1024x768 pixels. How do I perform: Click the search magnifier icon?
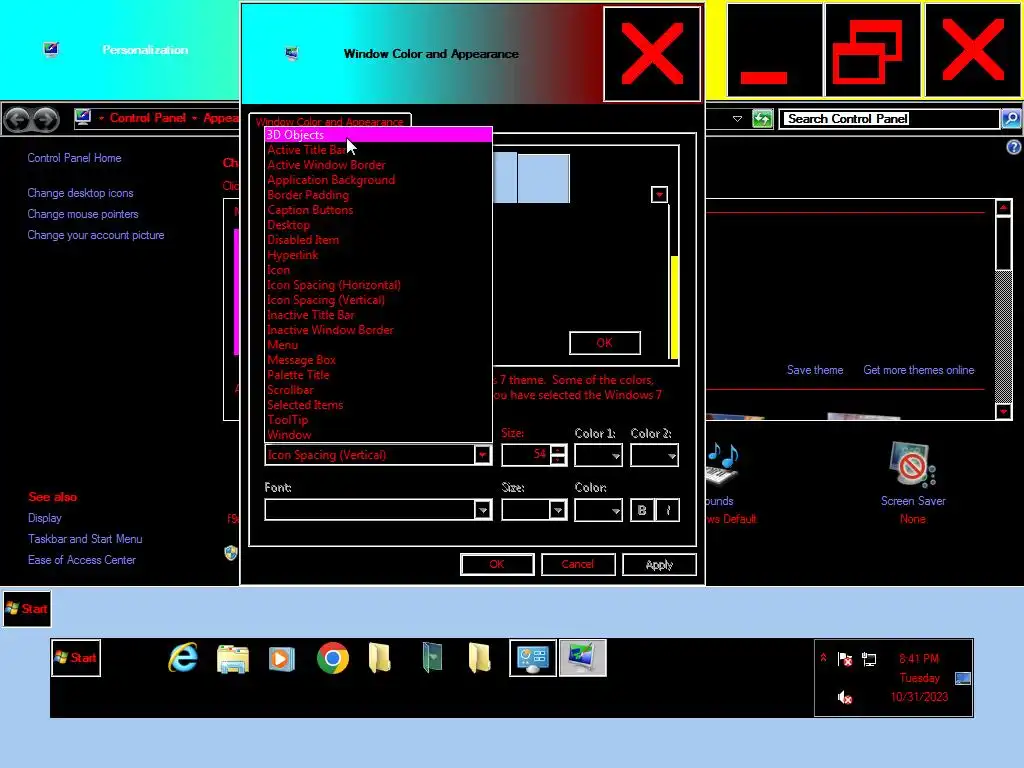coord(1010,119)
